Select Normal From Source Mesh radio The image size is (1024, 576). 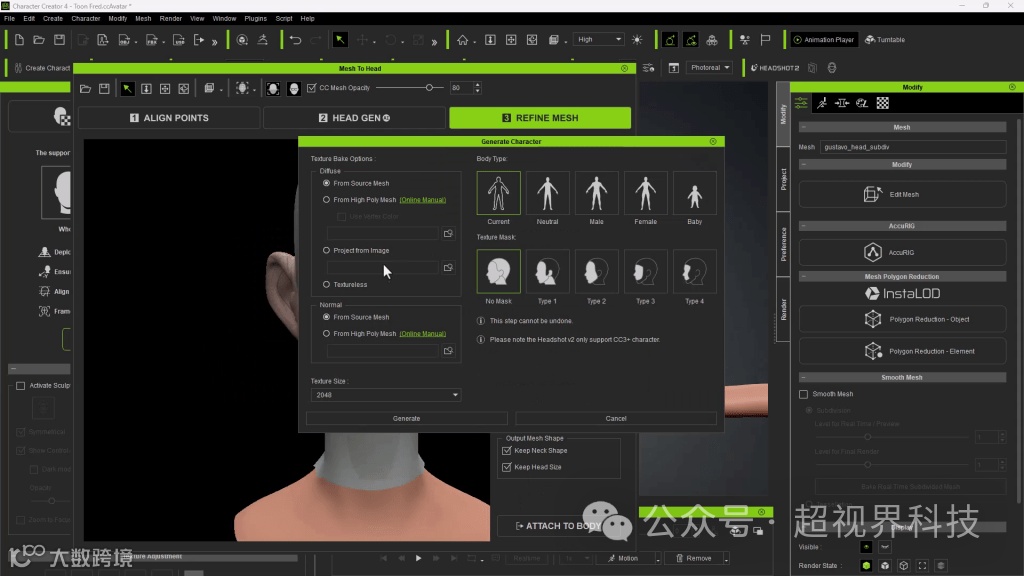pyautogui.click(x=327, y=317)
